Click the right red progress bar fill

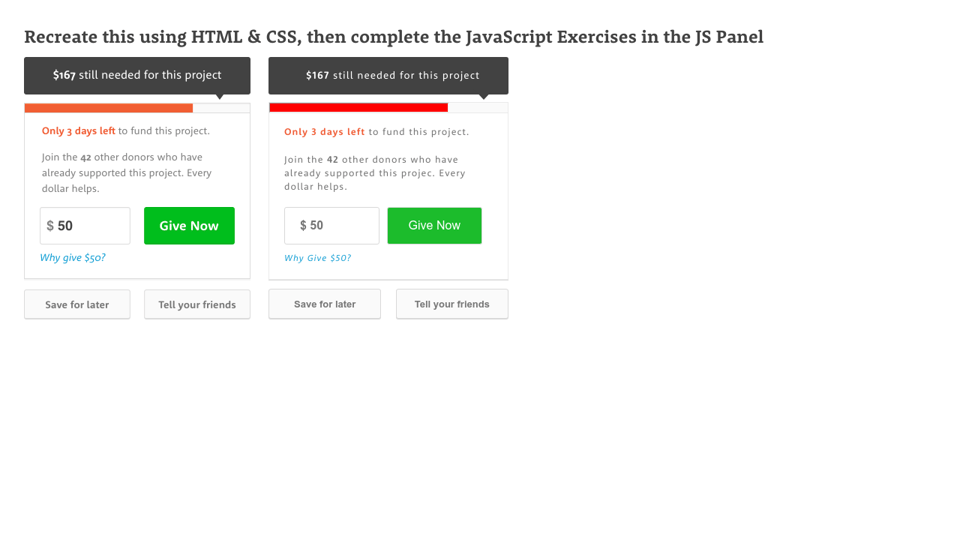pos(358,108)
